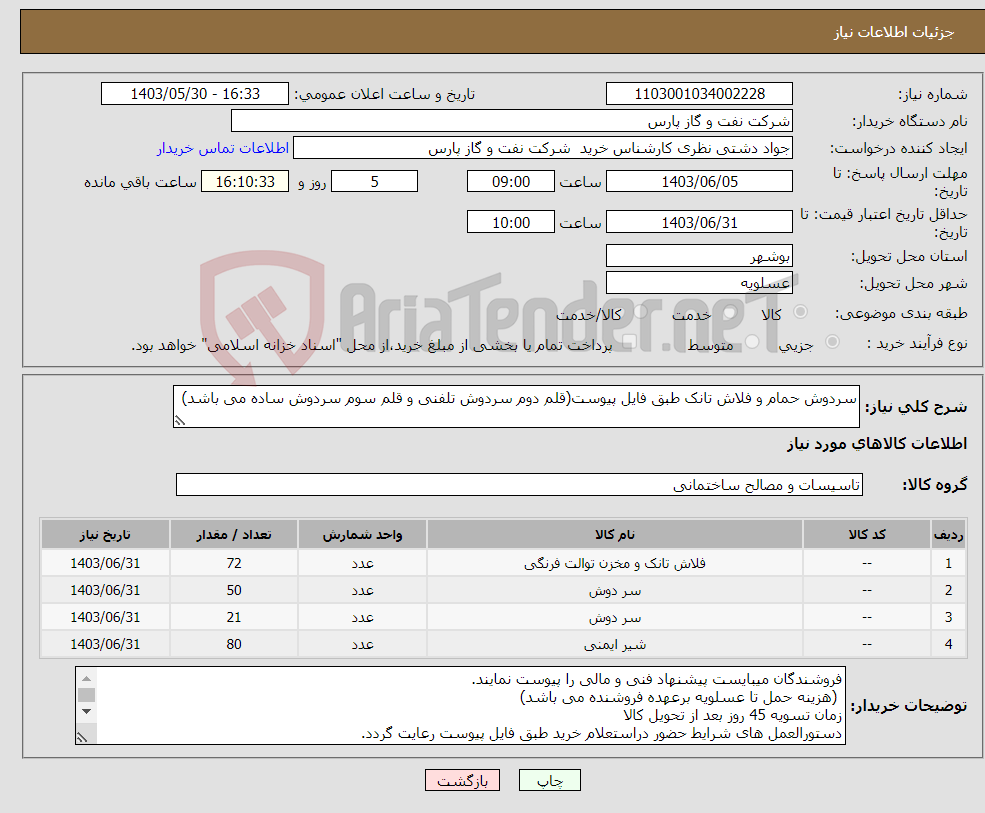The image size is (985, 813).
Task: Click the price validity time 10:00 field
Action: 511,222
